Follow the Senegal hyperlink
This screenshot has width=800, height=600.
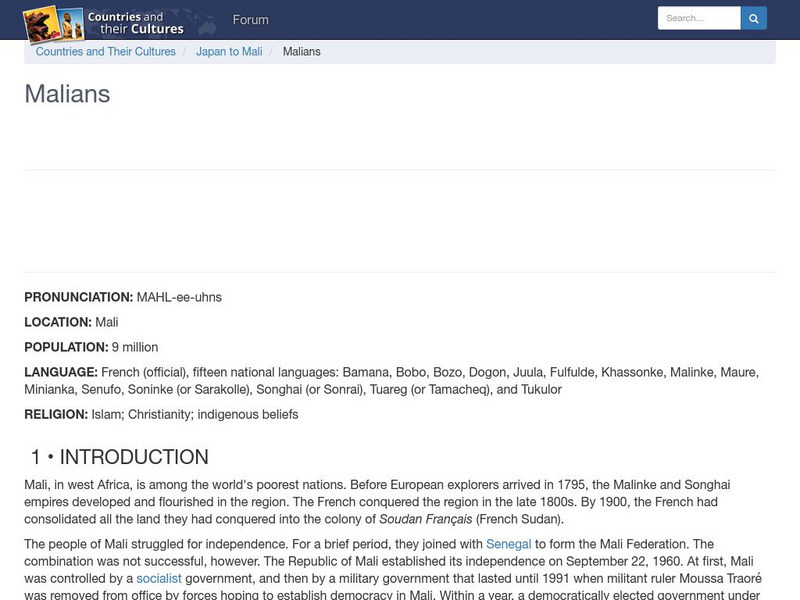tap(509, 544)
